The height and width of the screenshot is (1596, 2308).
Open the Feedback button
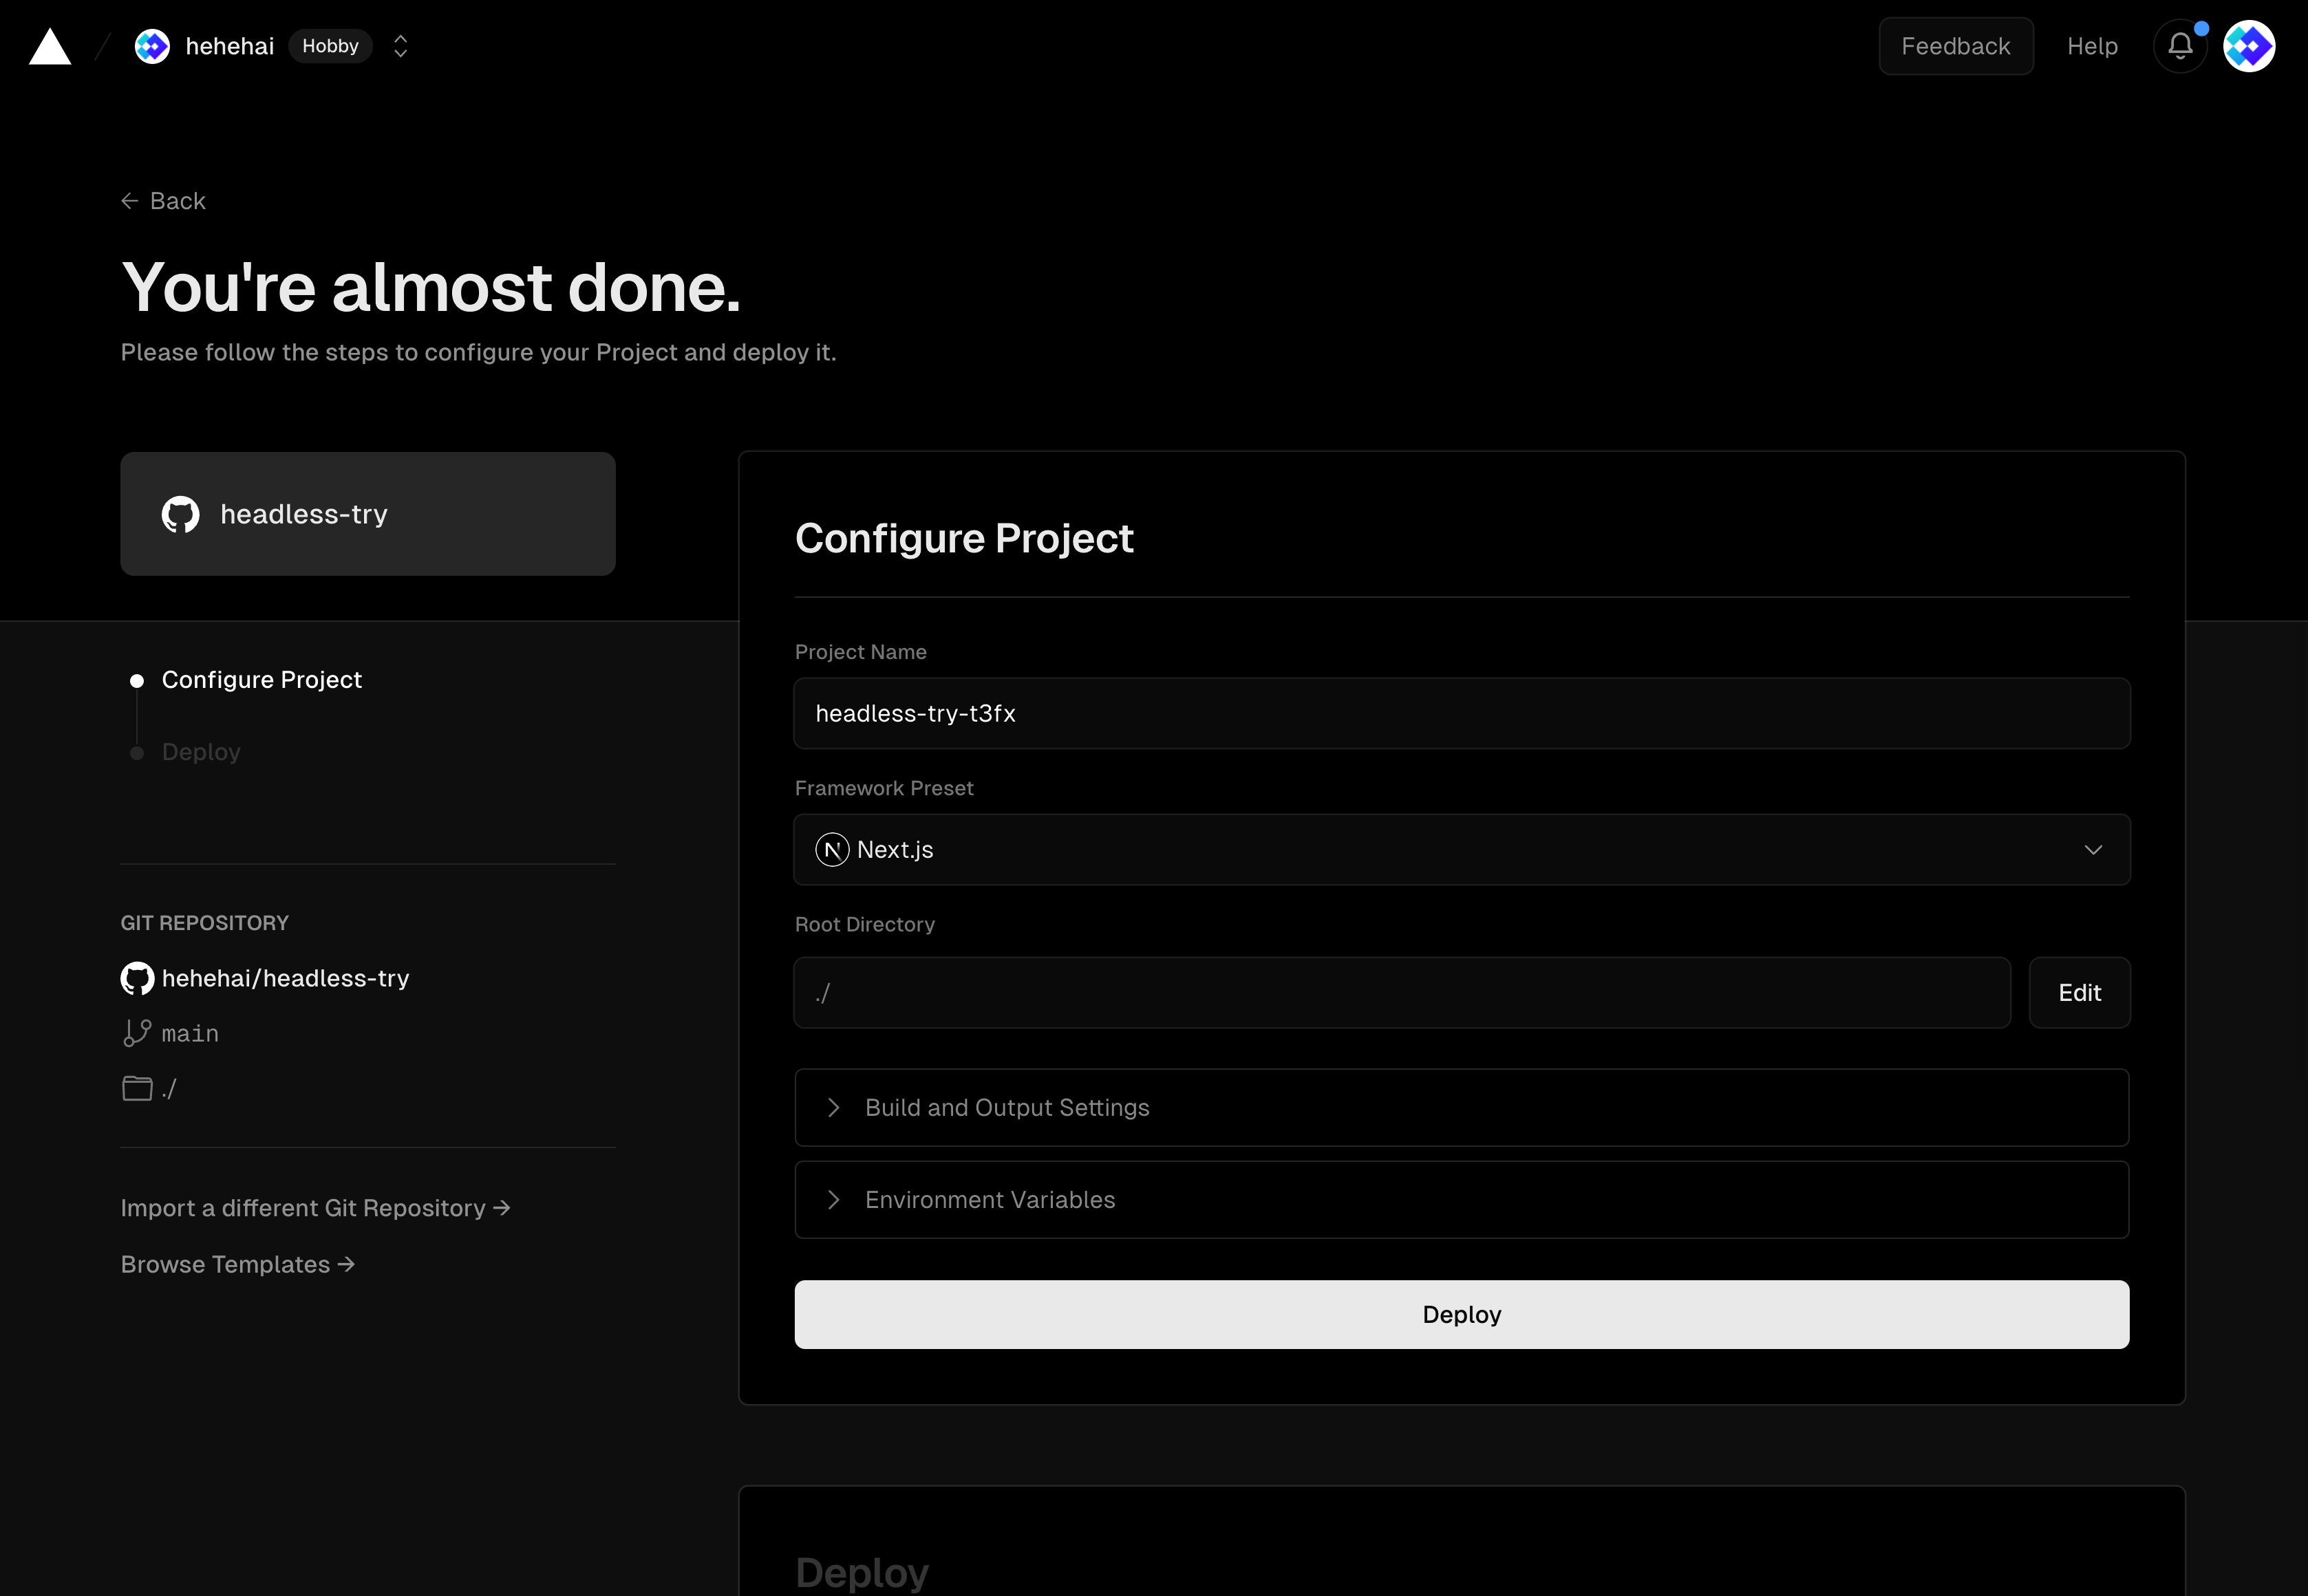[x=1955, y=46]
